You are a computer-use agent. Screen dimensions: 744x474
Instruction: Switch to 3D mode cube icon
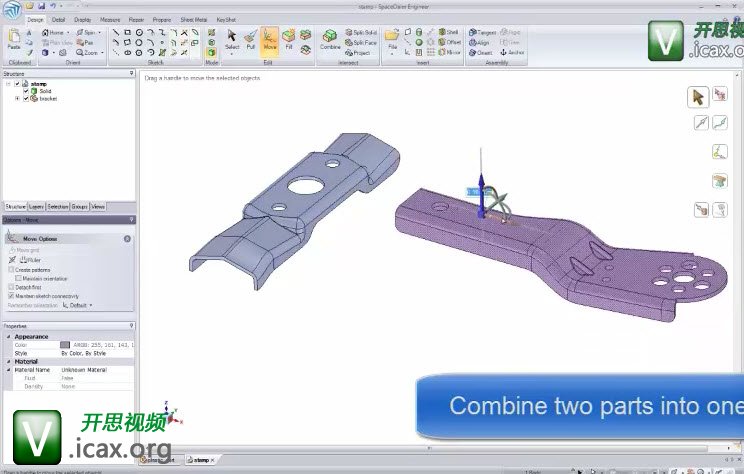(x=212, y=52)
